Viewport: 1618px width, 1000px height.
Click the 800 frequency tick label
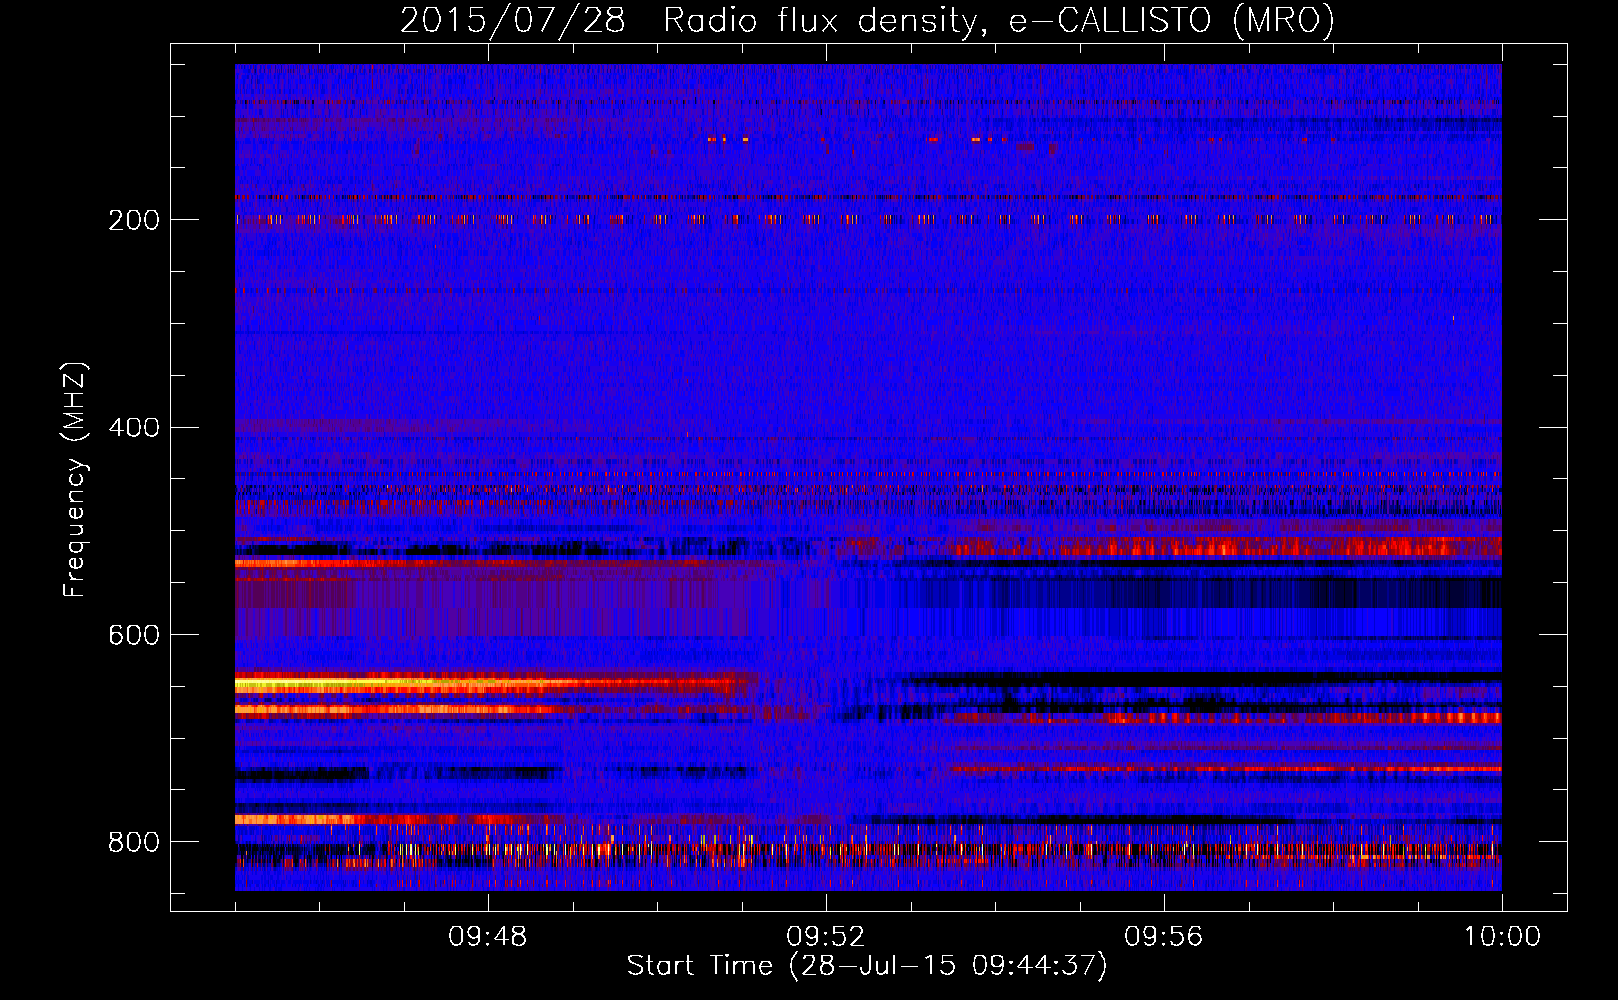[134, 842]
